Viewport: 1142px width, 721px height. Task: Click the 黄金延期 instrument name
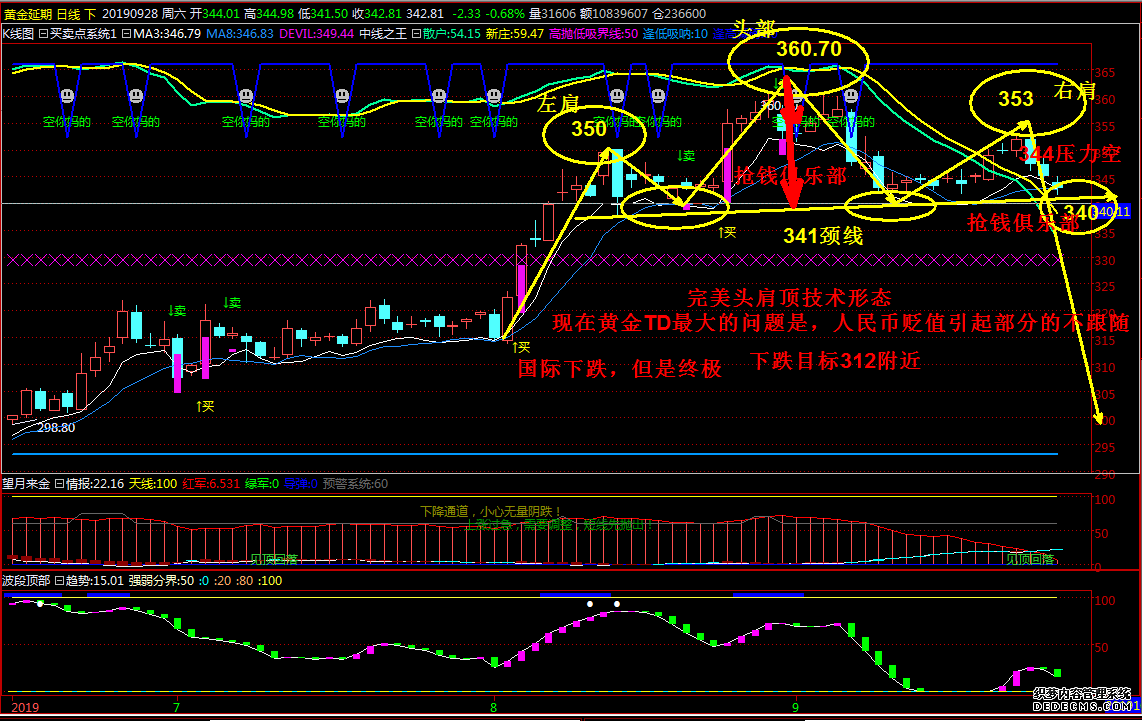pos(28,14)
